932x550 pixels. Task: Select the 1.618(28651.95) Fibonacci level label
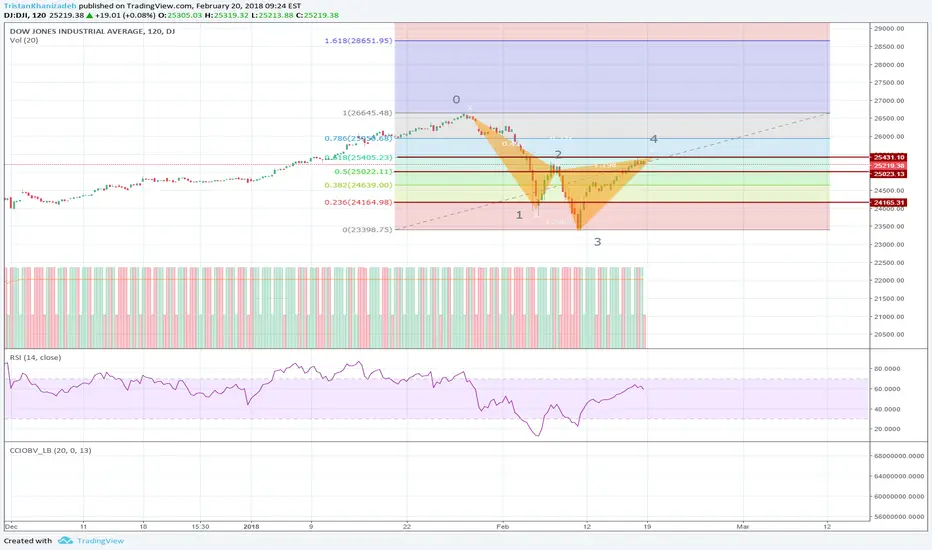coord(358,40)
